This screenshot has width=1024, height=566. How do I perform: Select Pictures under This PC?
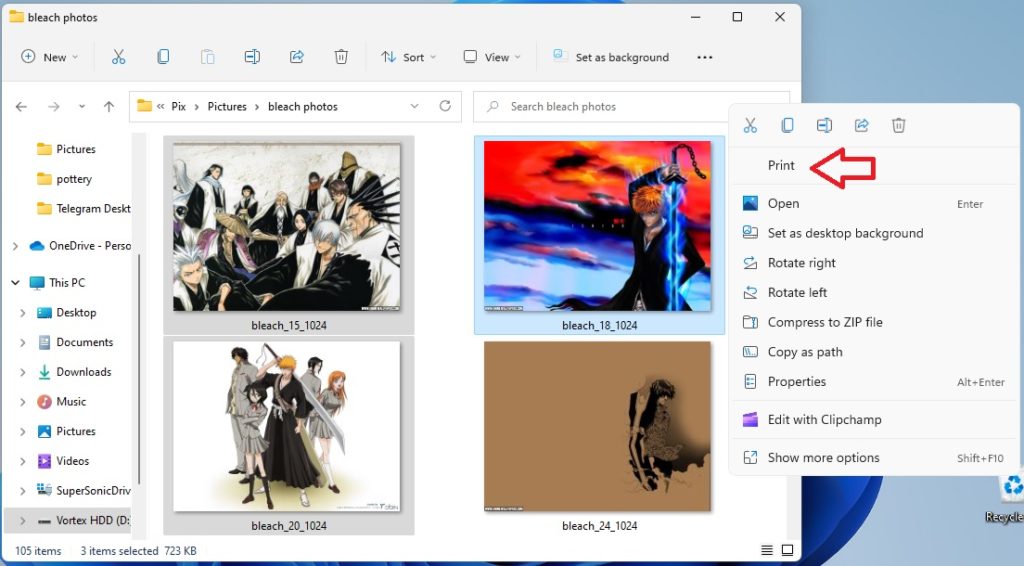[67, 432]
